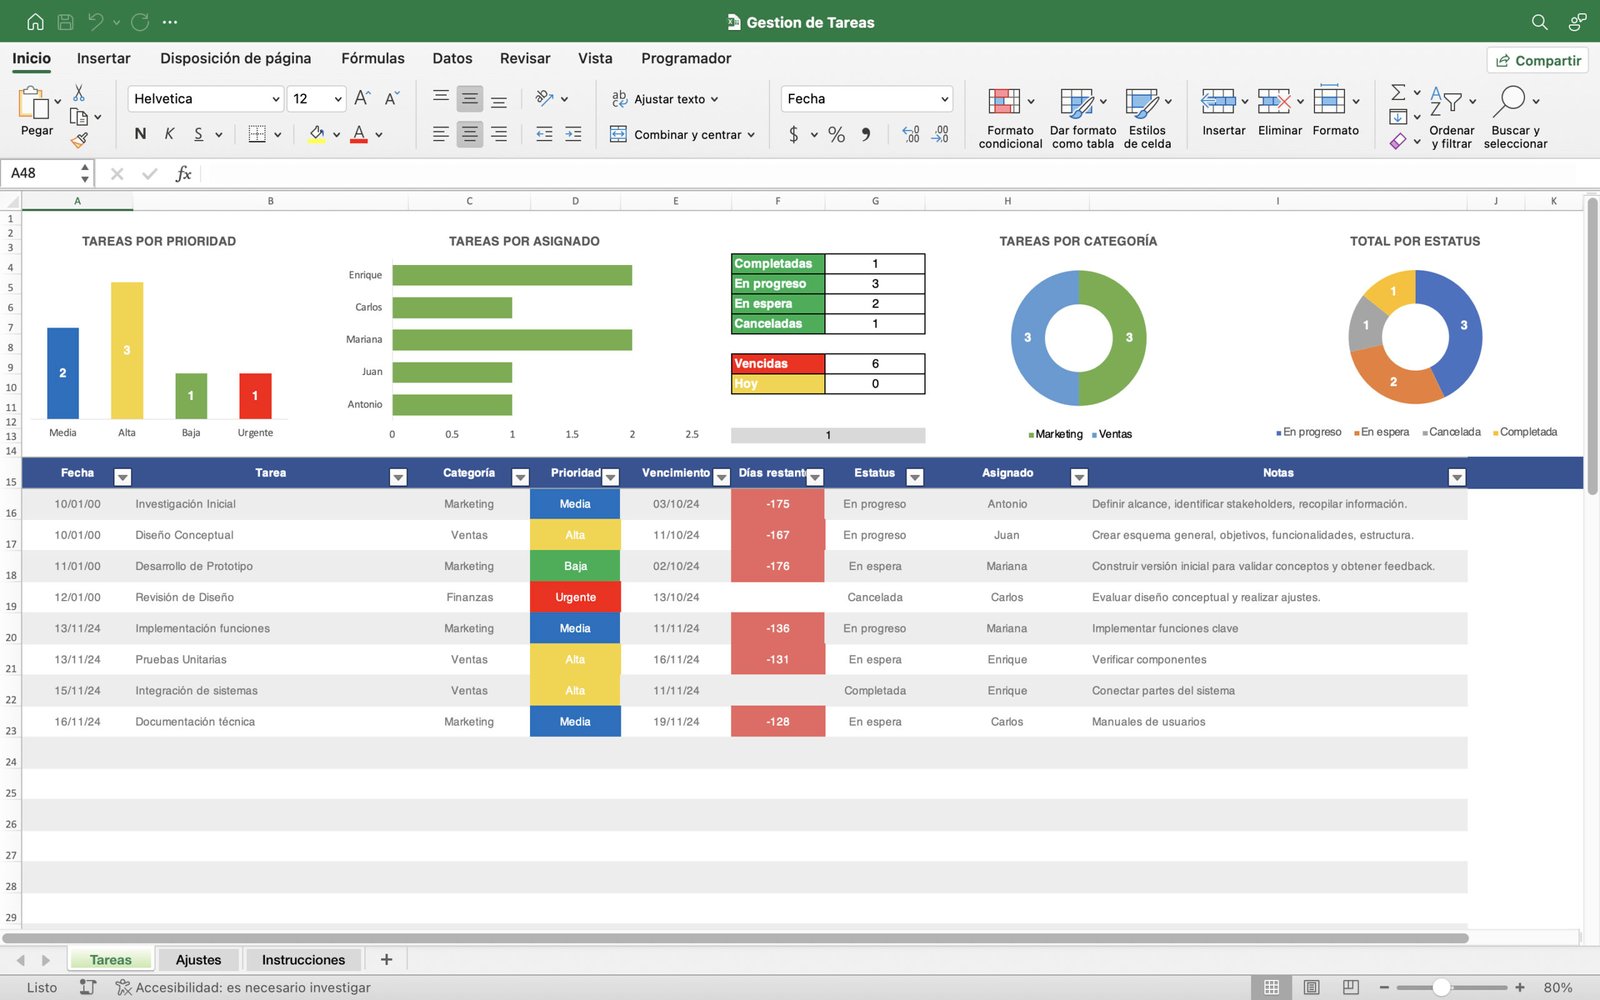This screenshot has width=1600, height=1000.
Task: Click the percent style icon
Action: point(836,135)
